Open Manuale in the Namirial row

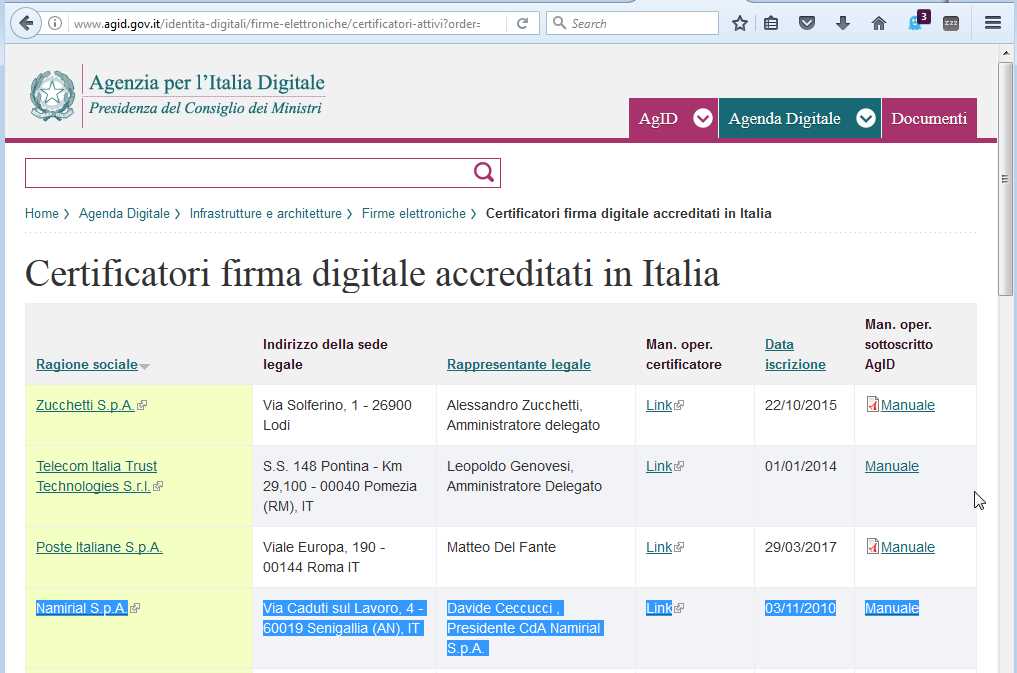click(x=892, y=608)
